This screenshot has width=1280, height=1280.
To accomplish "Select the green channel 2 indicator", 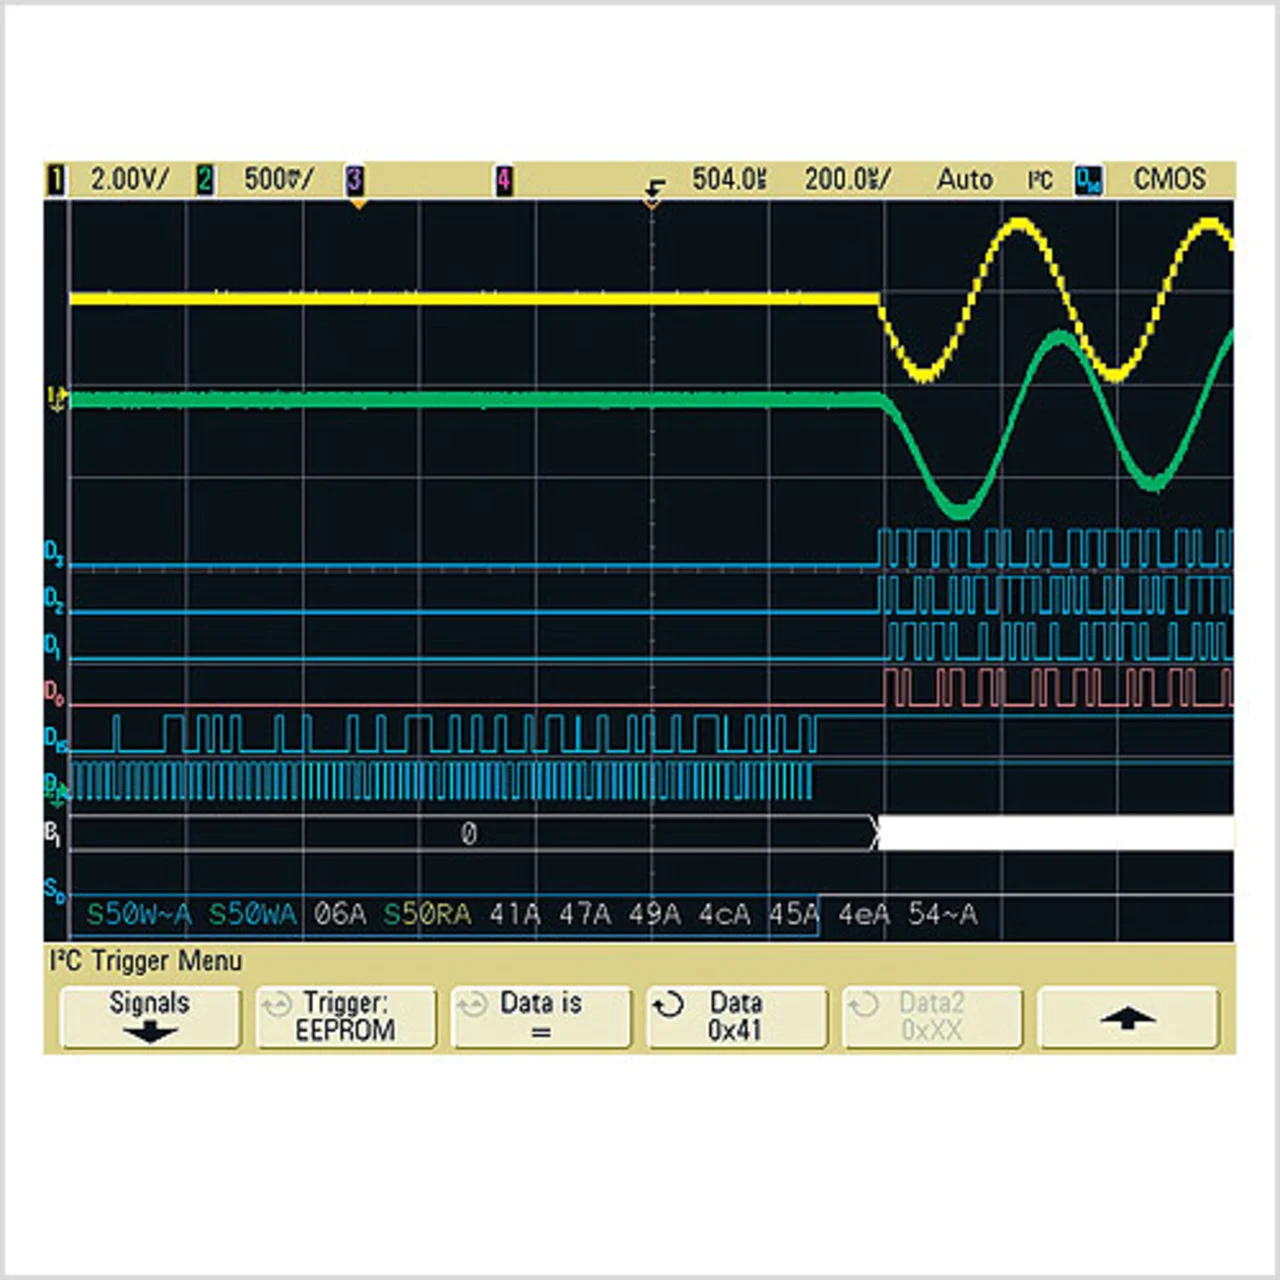I will coord(204,180).
